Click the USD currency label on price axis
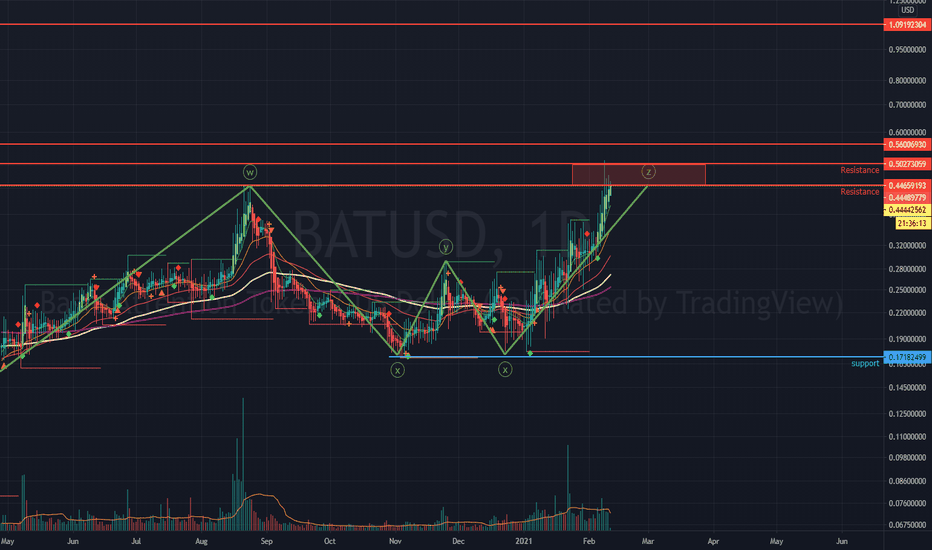This screenshot has width=932, height=550. click(908, 10)
